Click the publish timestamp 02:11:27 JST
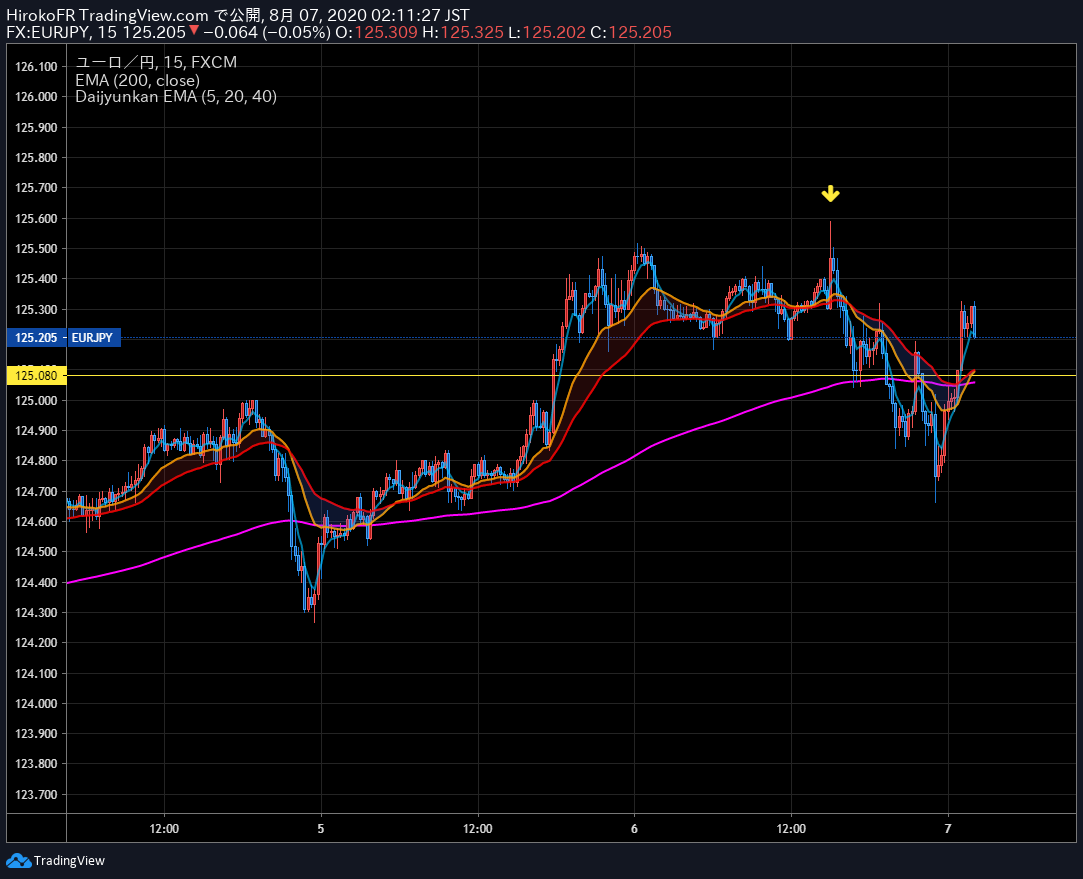Viewport: 1083px width, 879px height. pyautogui.click(x=420, y=15)
